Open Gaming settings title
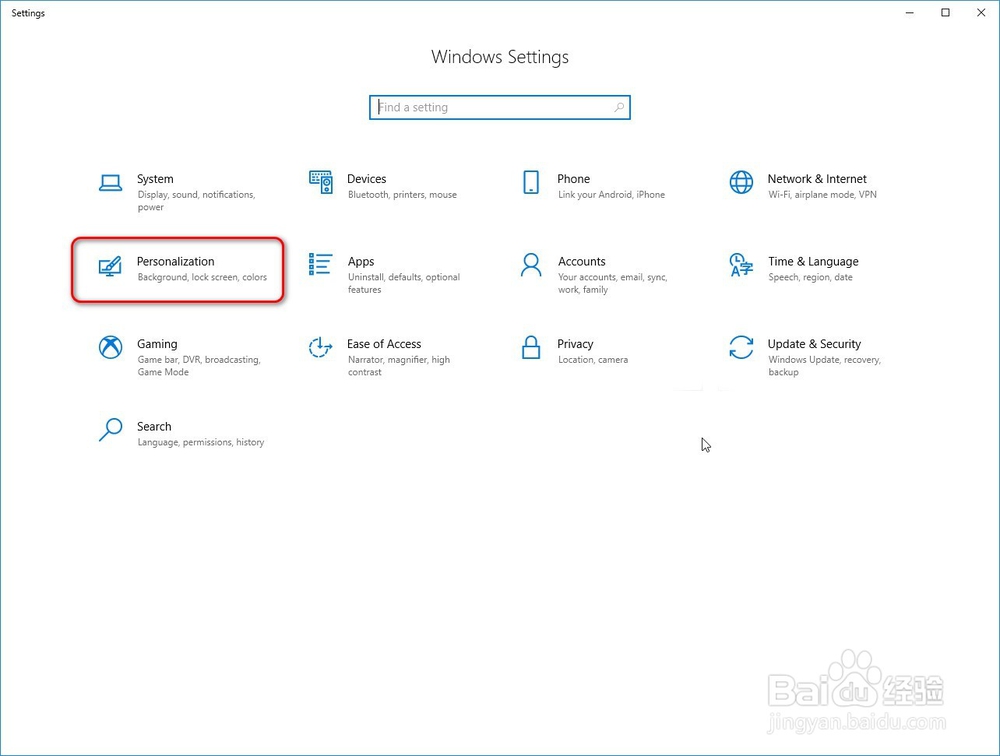 [x=157, y=344]
